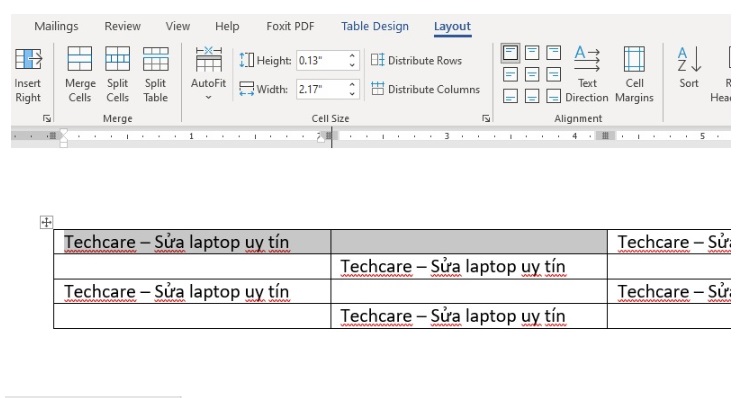
Task: Select the Align Center alignment button
Action: [x=532, y=75]
